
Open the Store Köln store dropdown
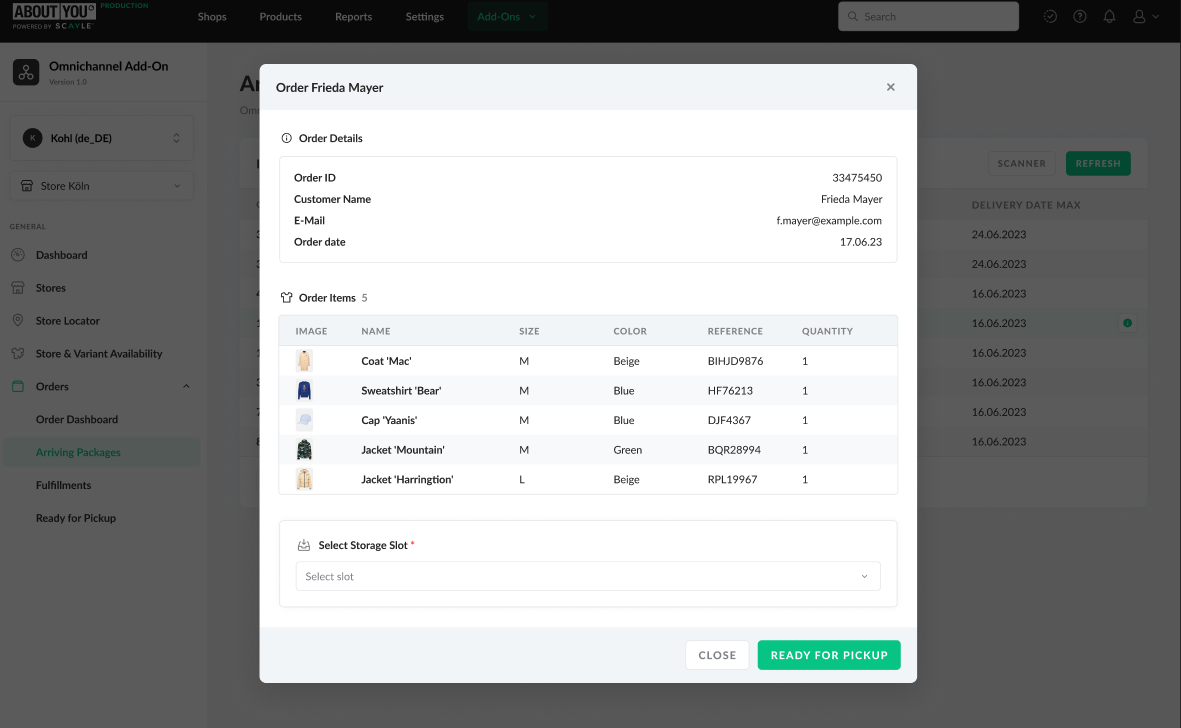click(x=102, y=186)
